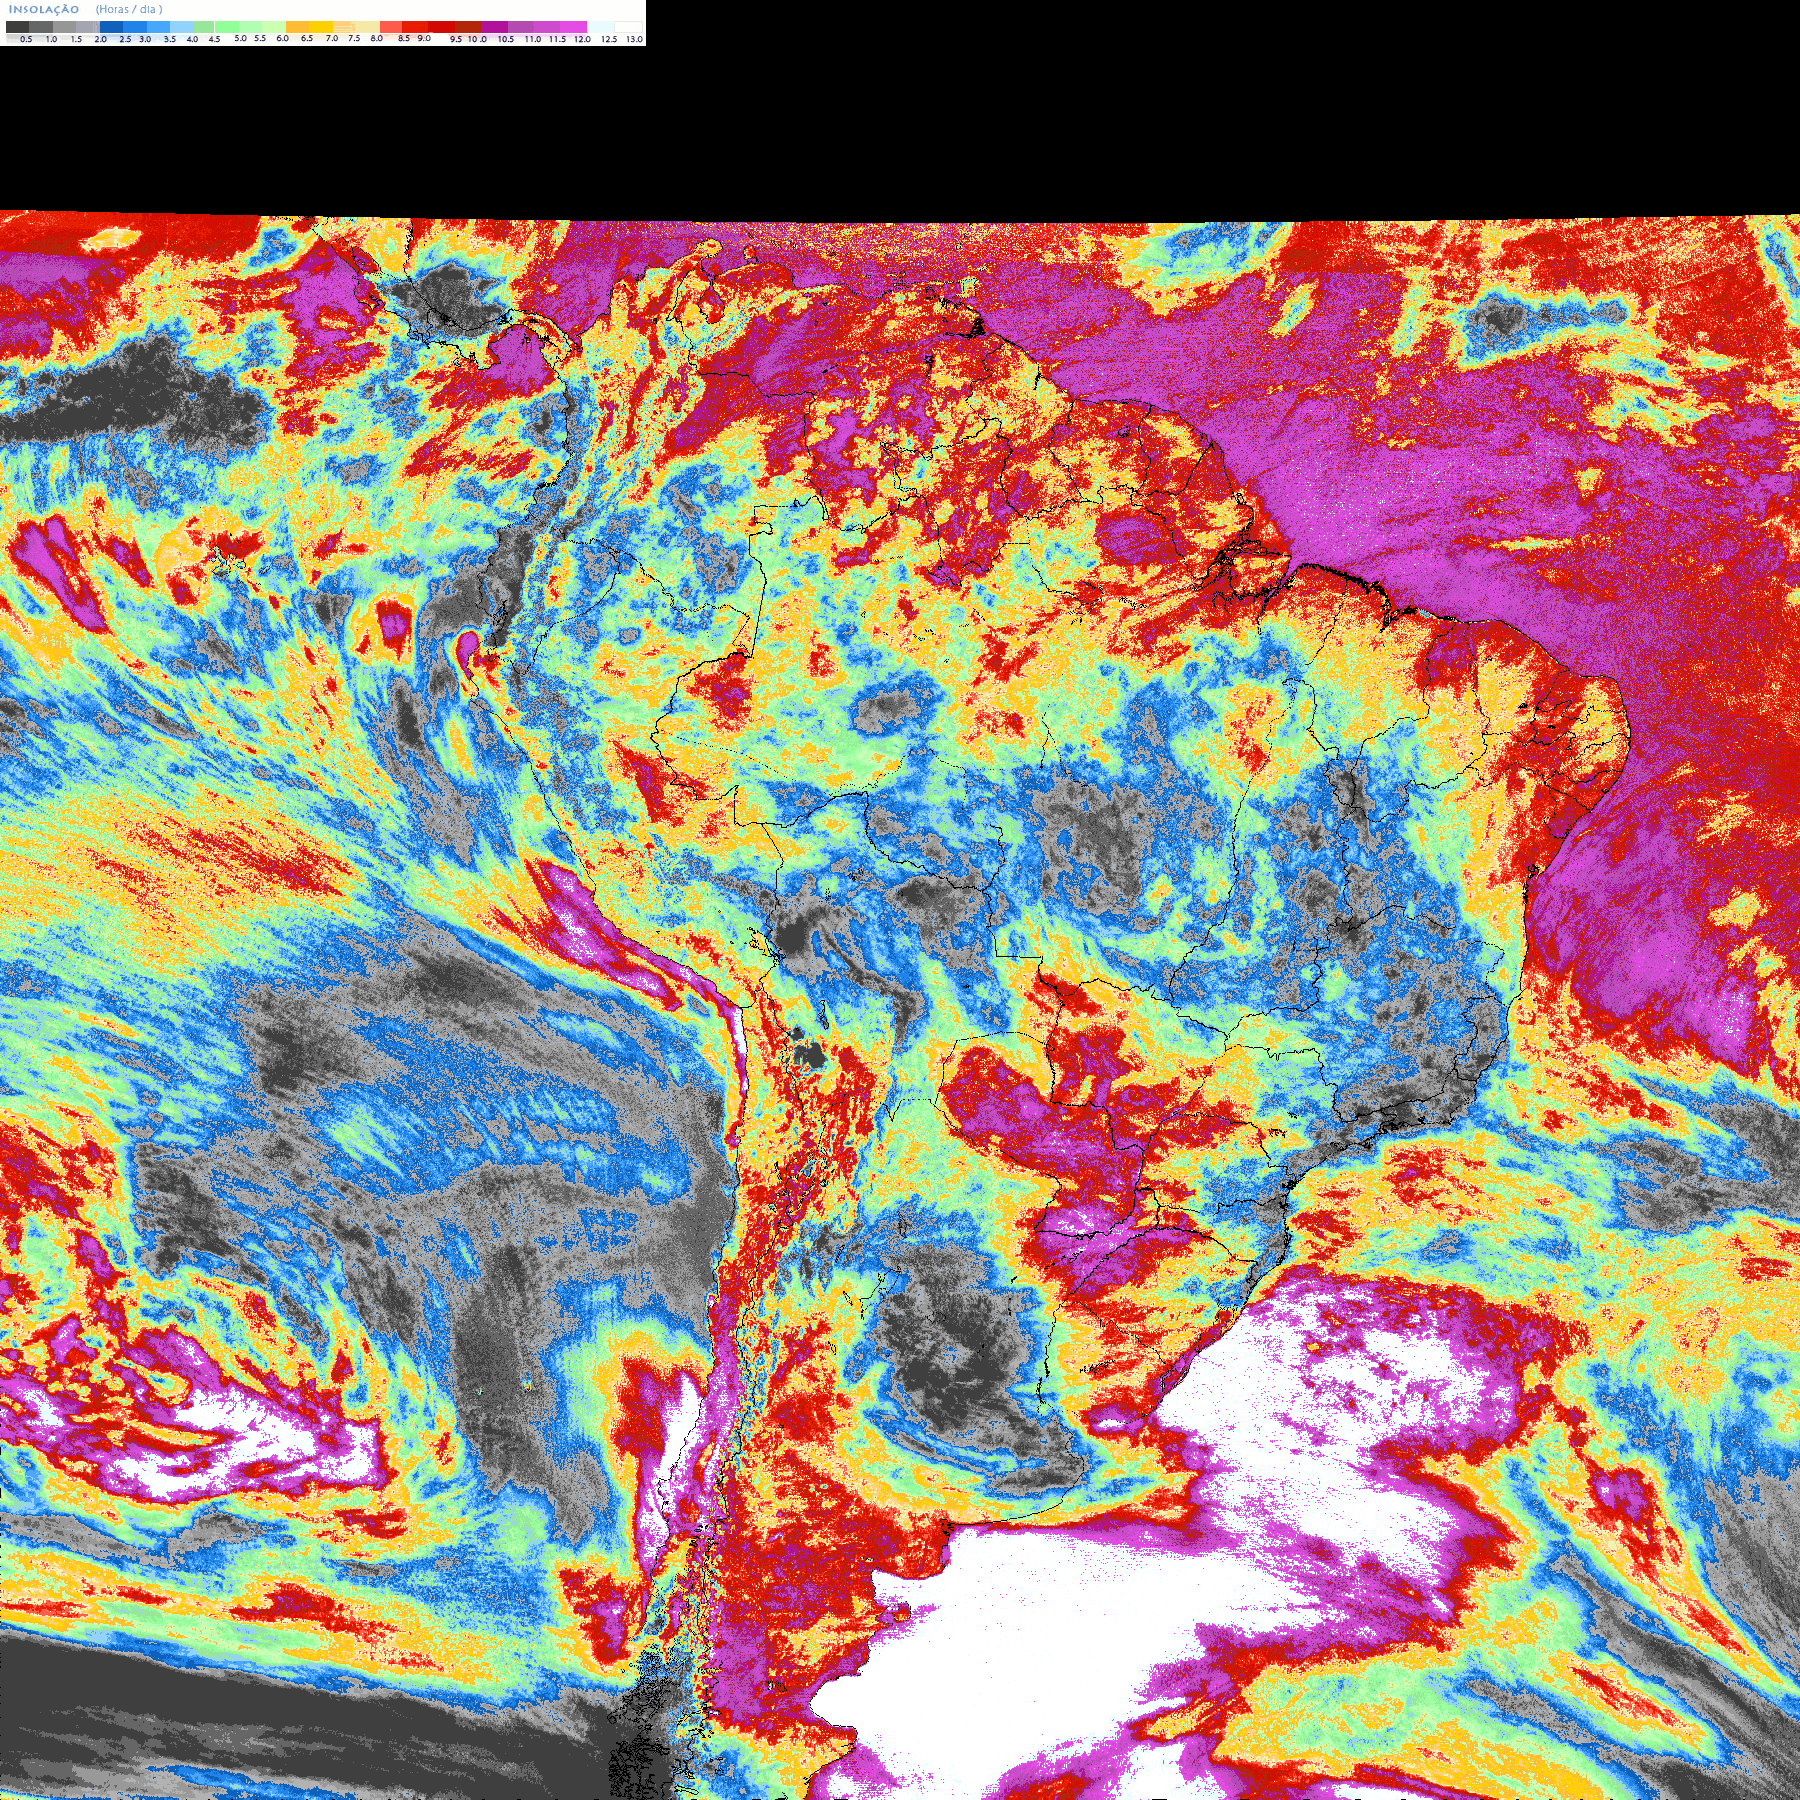
Task: Select the red 9.0 legend swatch
Action: coord(415,27)
